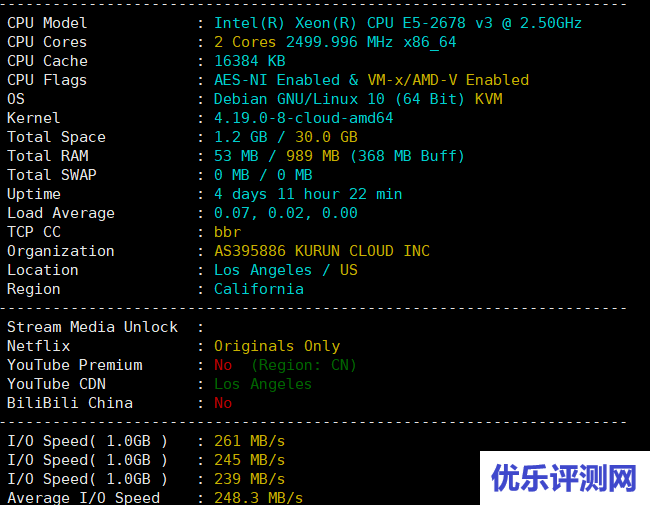Select the '2 Cores 2499.996 MHz x86_64' text
The height and width of the screenshot is (505, 650).
point(335,42)
